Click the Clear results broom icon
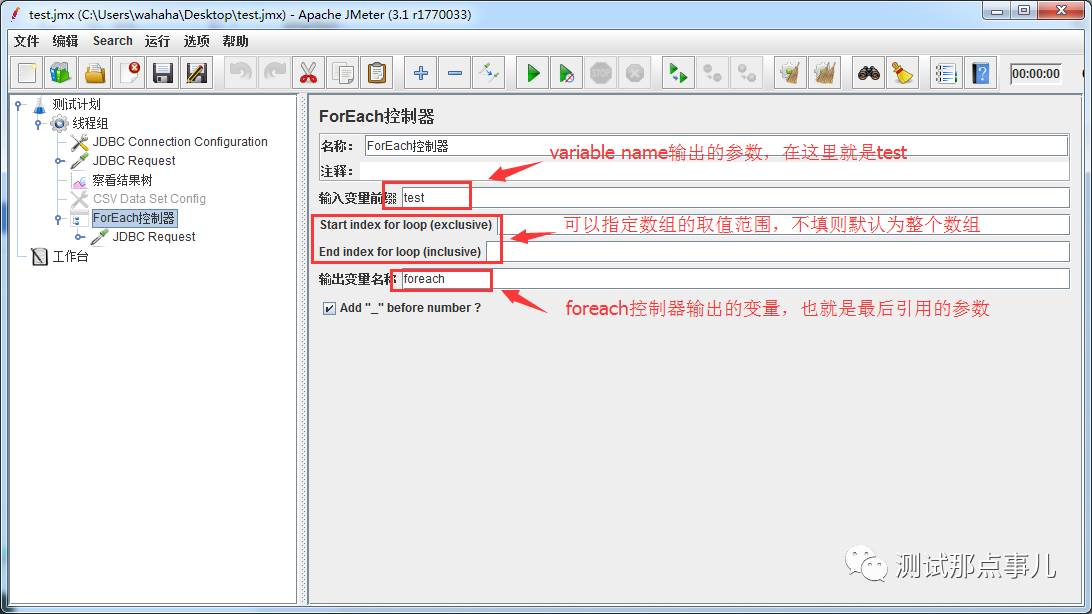This screenshot has width=1092, height=614. pos(790,72)
